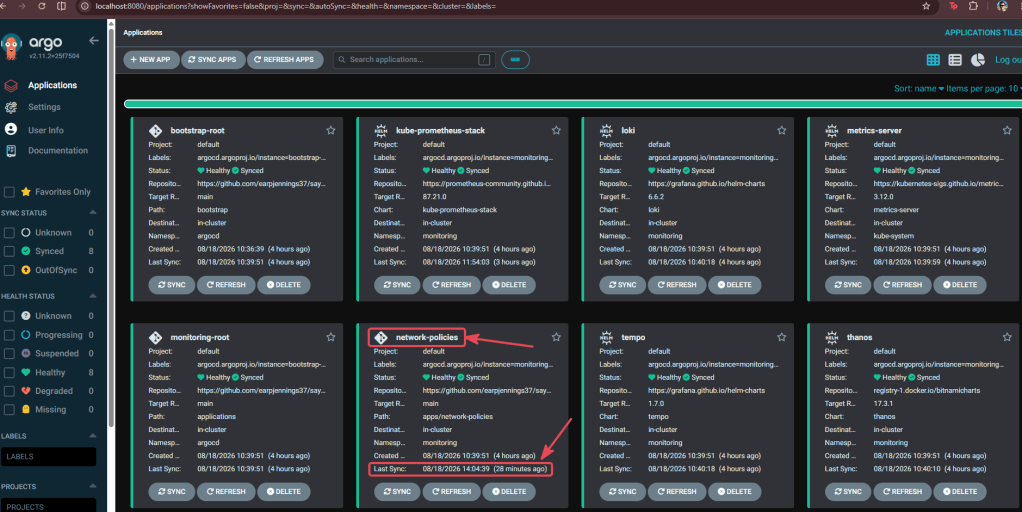Check the Healthy filter
The height and width of the screenshot is (512, 1022).
click(x=9, y=373)
